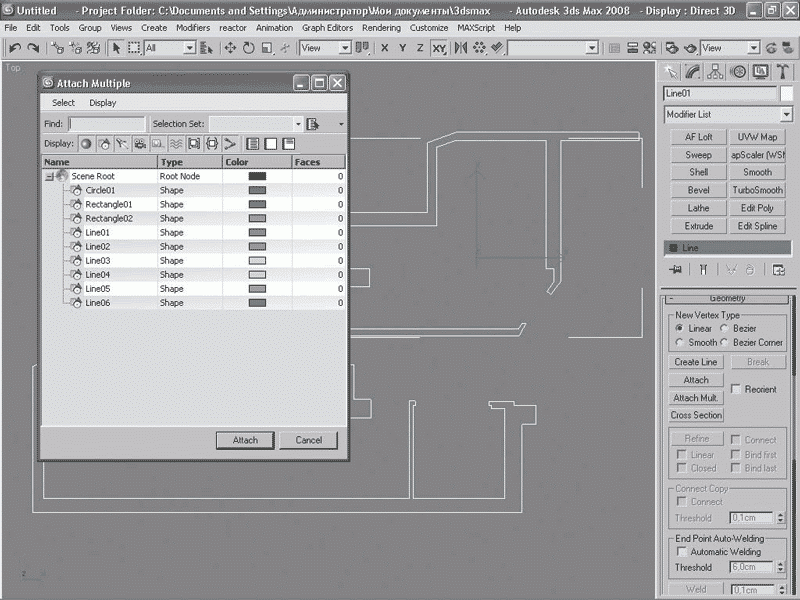Viewport: 800px width, 600px height.
Task: Click the Undo arrow in main toolbar
Action: point(15,48)
